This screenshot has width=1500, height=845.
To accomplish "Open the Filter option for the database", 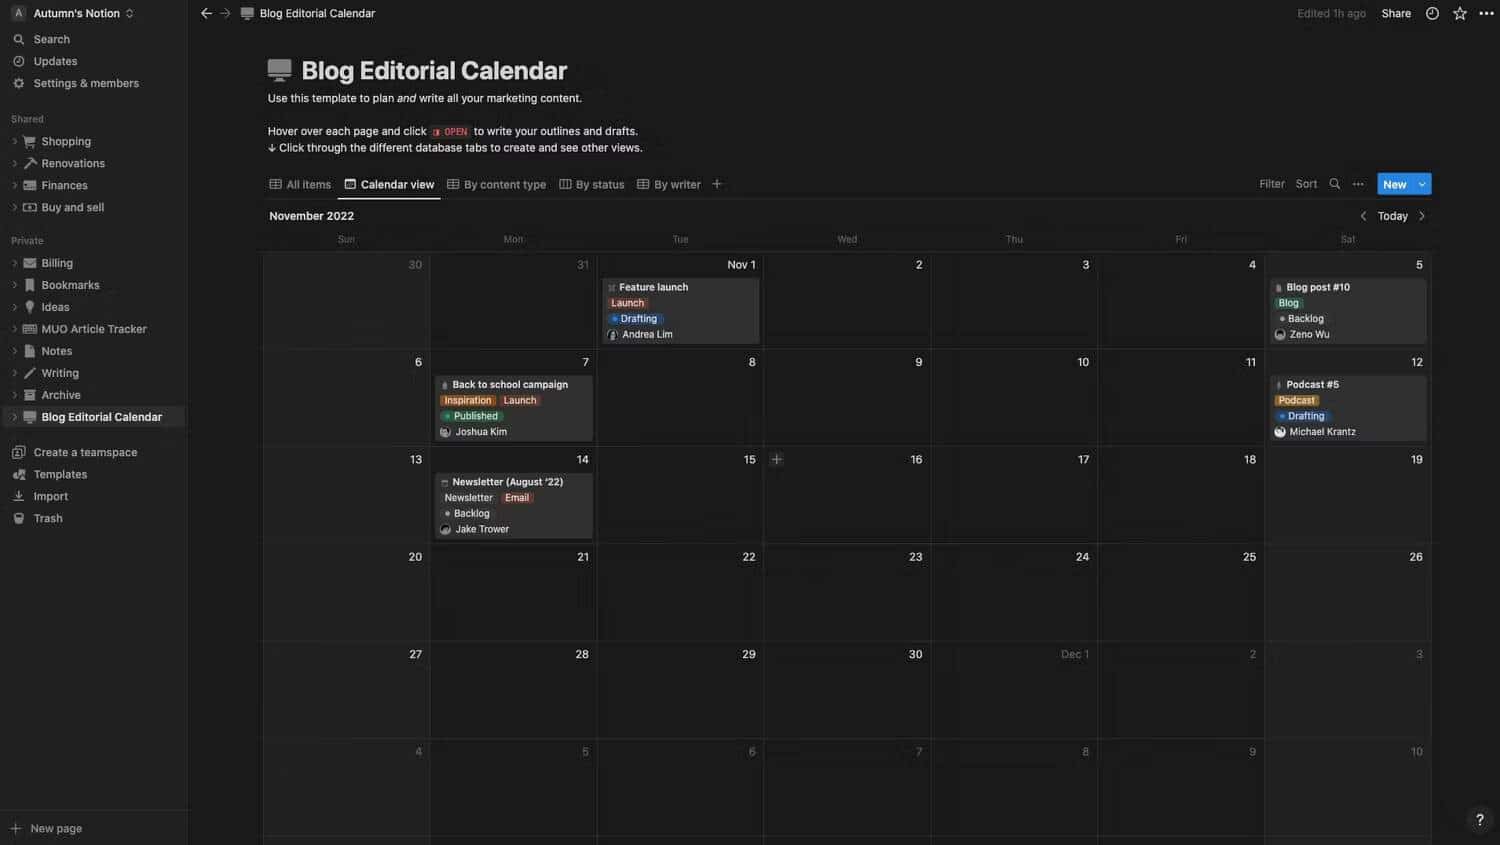I will point(1272,184).
